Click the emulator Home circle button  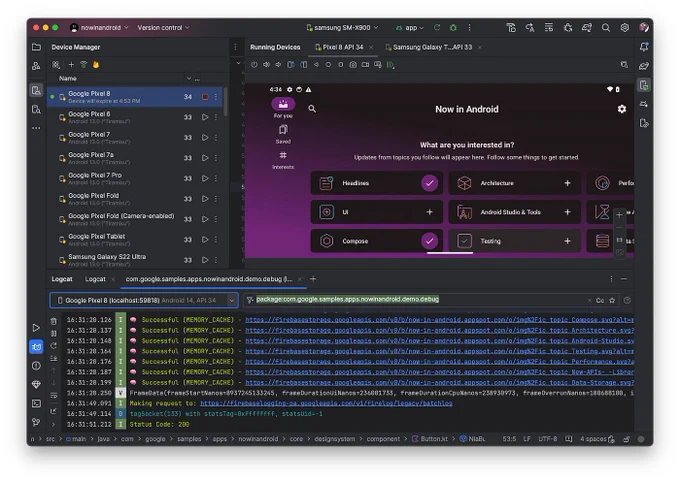tap(328, 65)
